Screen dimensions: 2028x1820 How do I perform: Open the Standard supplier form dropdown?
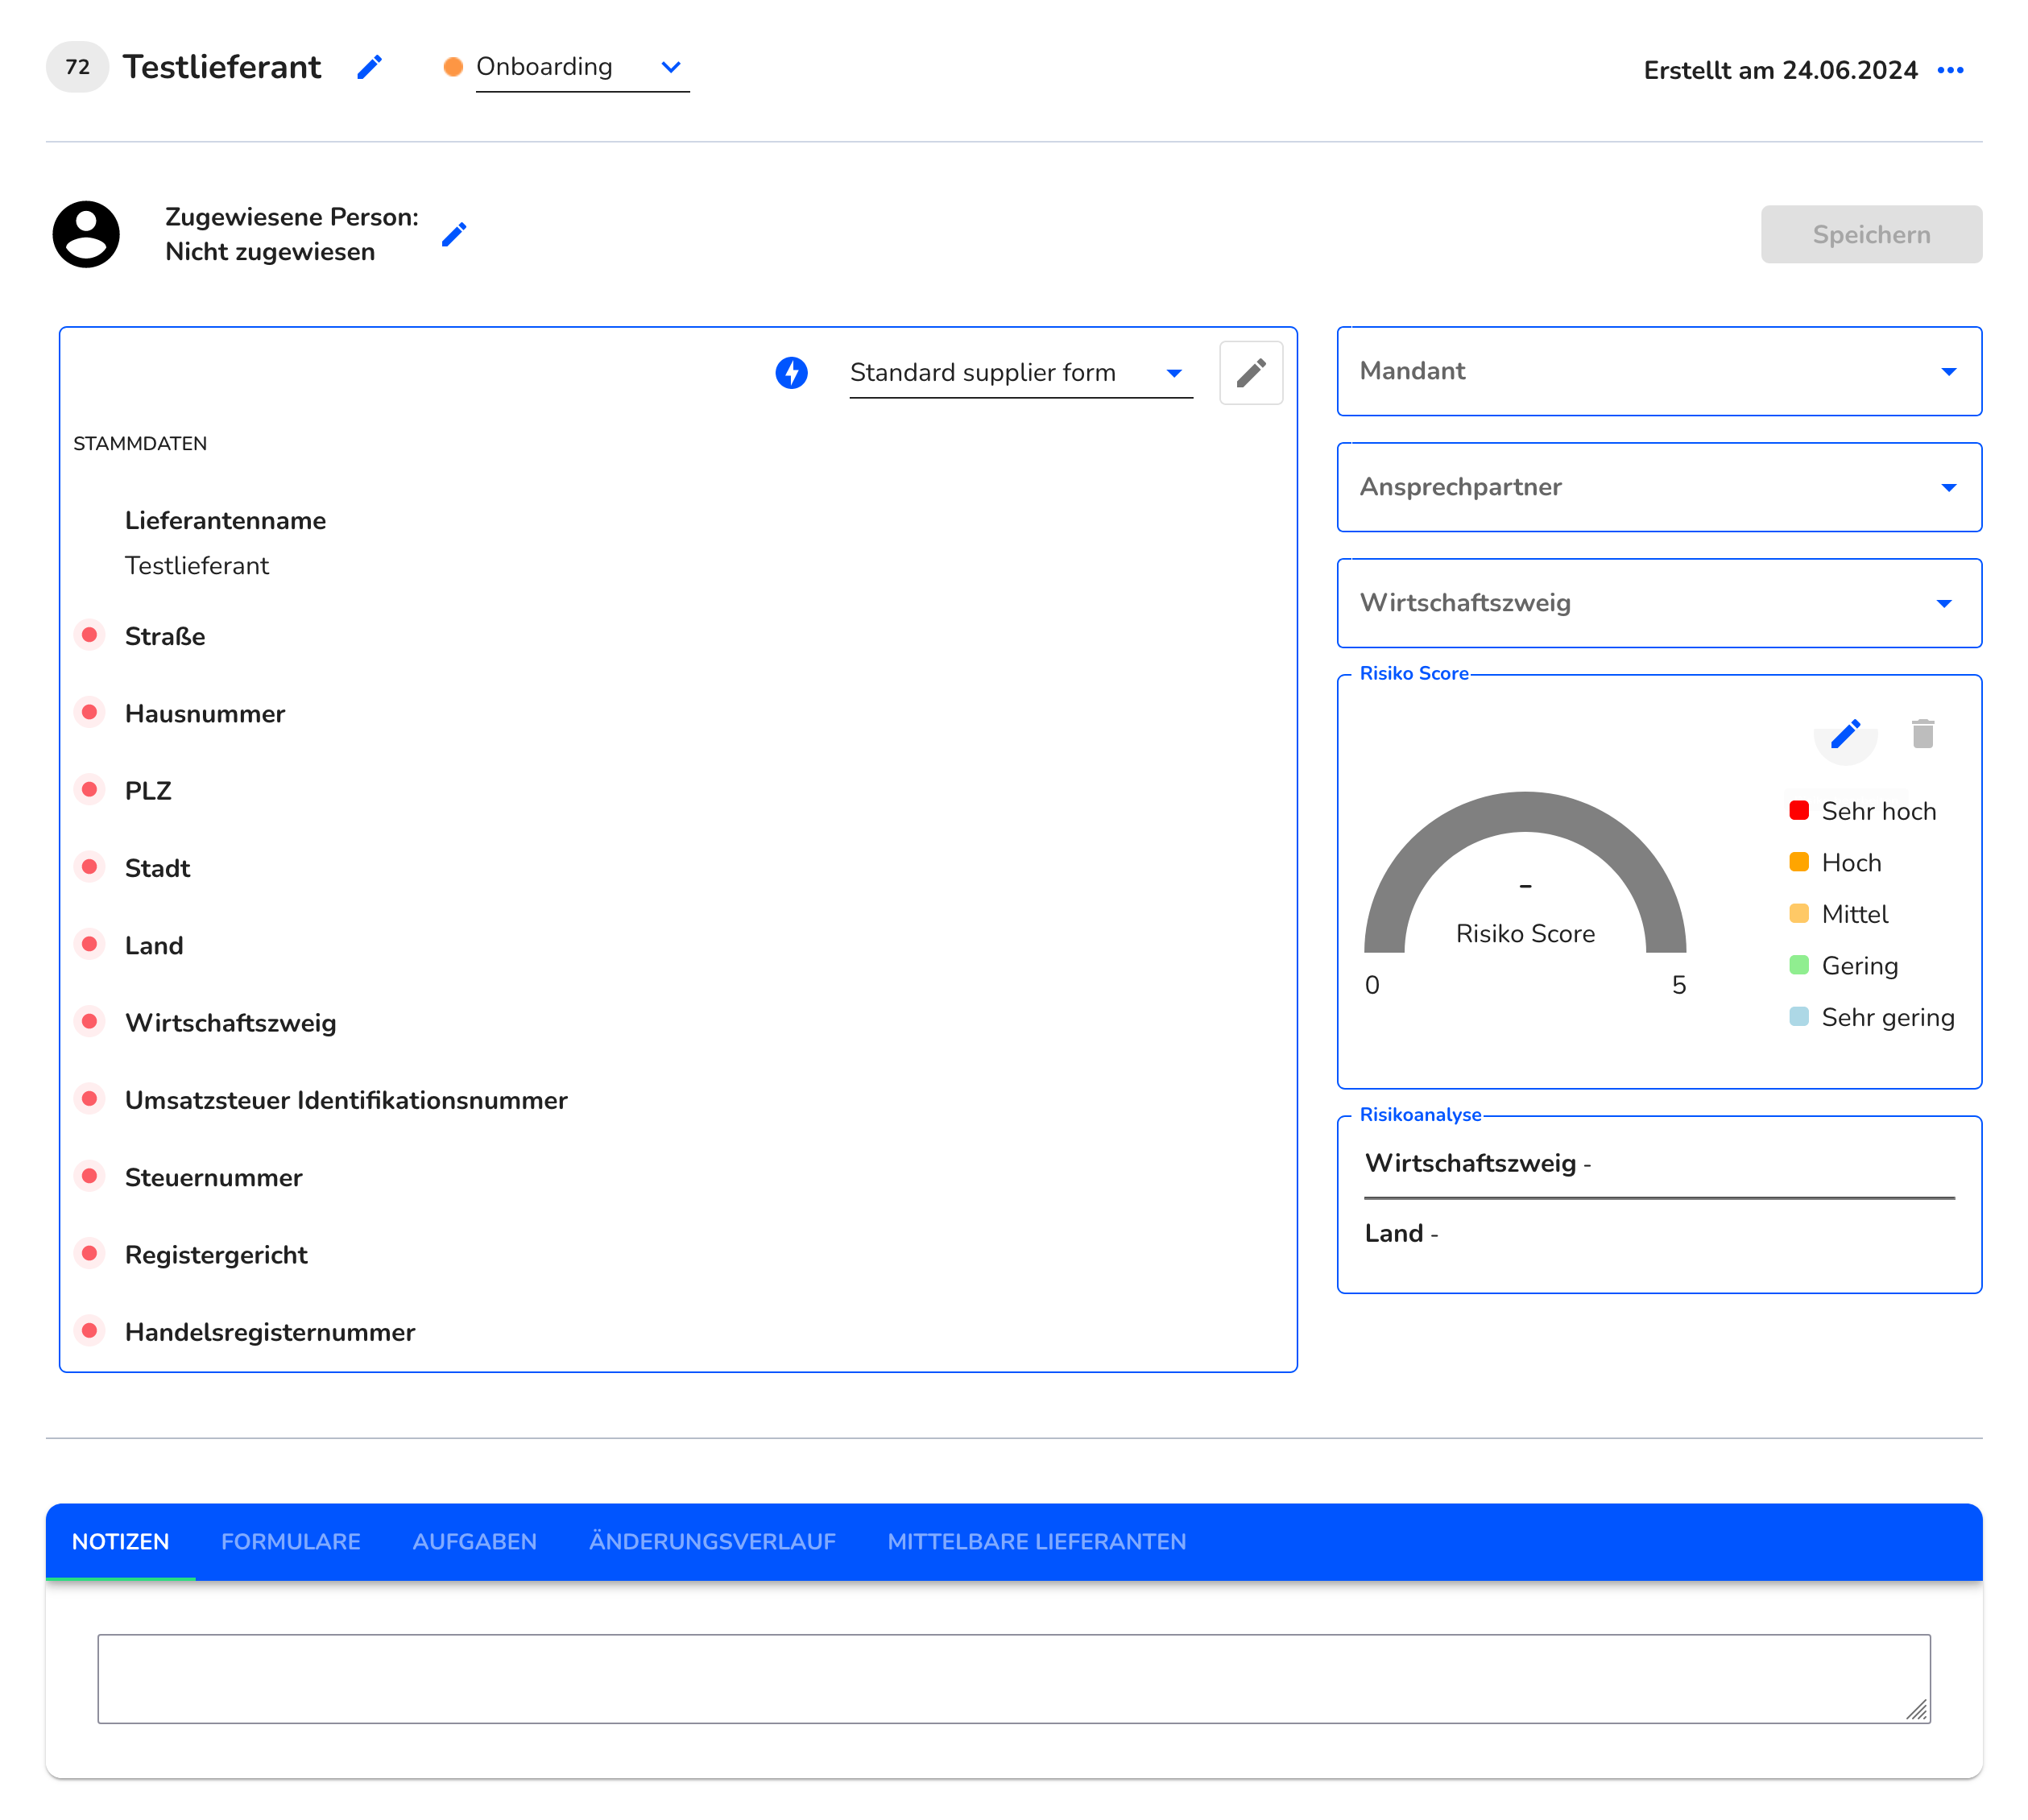tap(1021, 373)
